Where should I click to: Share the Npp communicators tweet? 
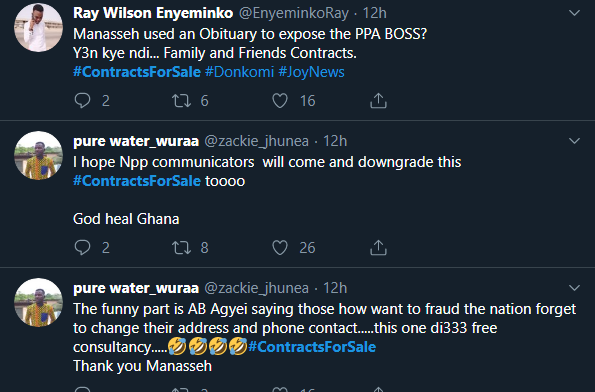(x=378, y=247)
